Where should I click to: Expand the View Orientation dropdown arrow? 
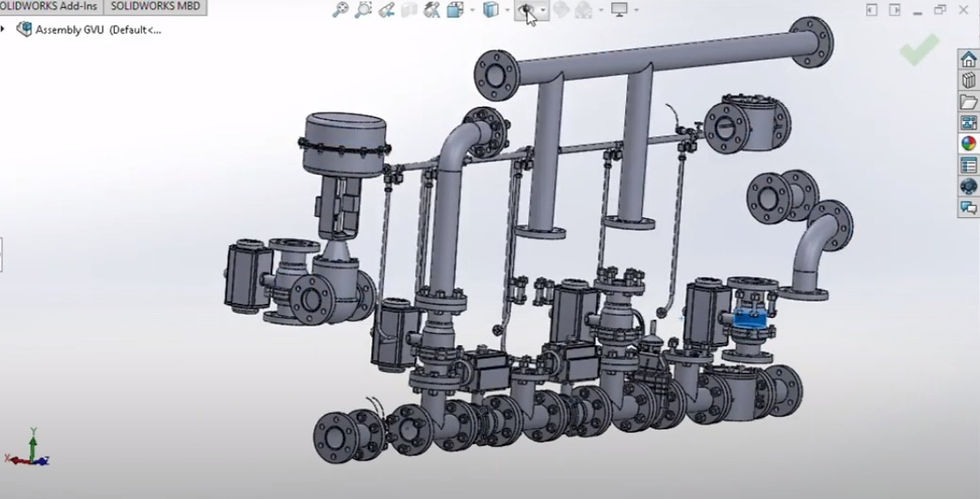click(472, 10)
